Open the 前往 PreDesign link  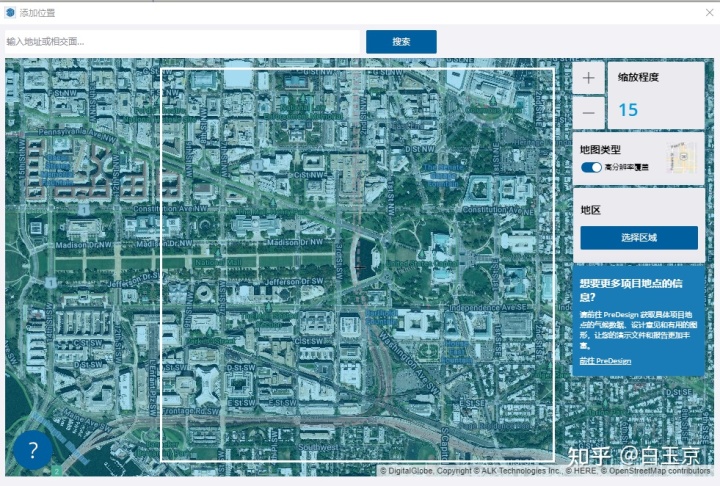605,361
